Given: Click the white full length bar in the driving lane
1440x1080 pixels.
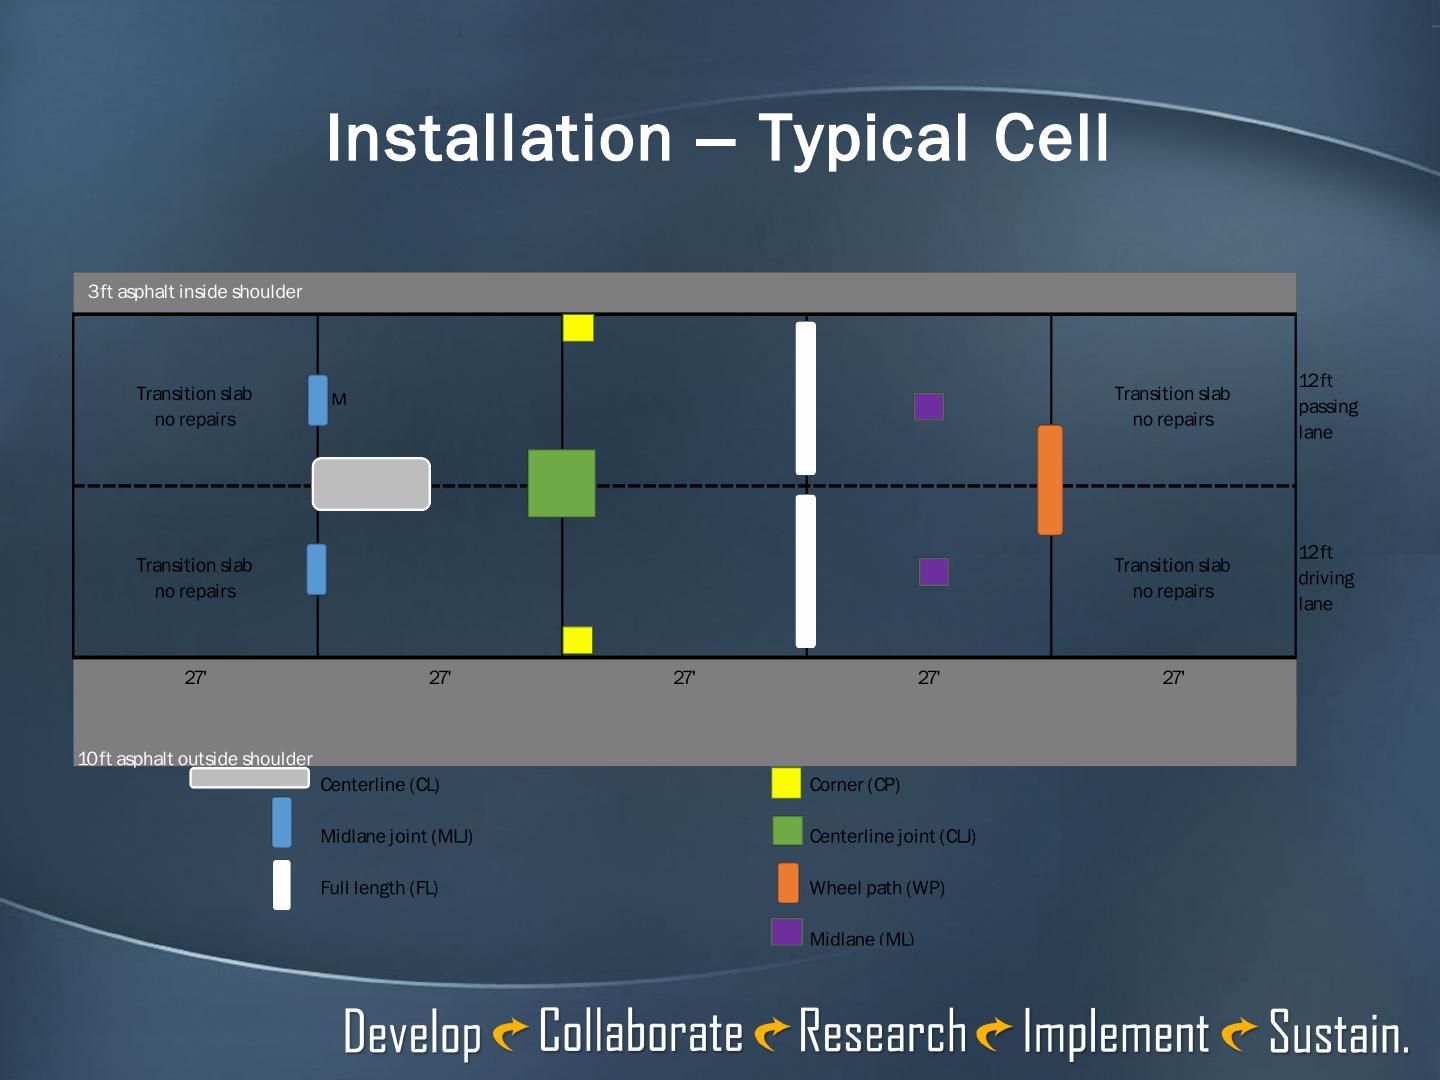Looking at the screenshot, I should click(x=805, y=571).
